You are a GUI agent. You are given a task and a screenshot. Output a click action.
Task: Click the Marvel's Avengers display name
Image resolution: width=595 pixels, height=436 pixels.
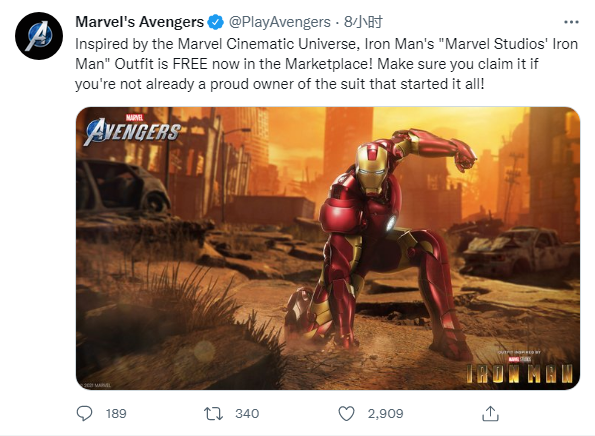[140, 22]
